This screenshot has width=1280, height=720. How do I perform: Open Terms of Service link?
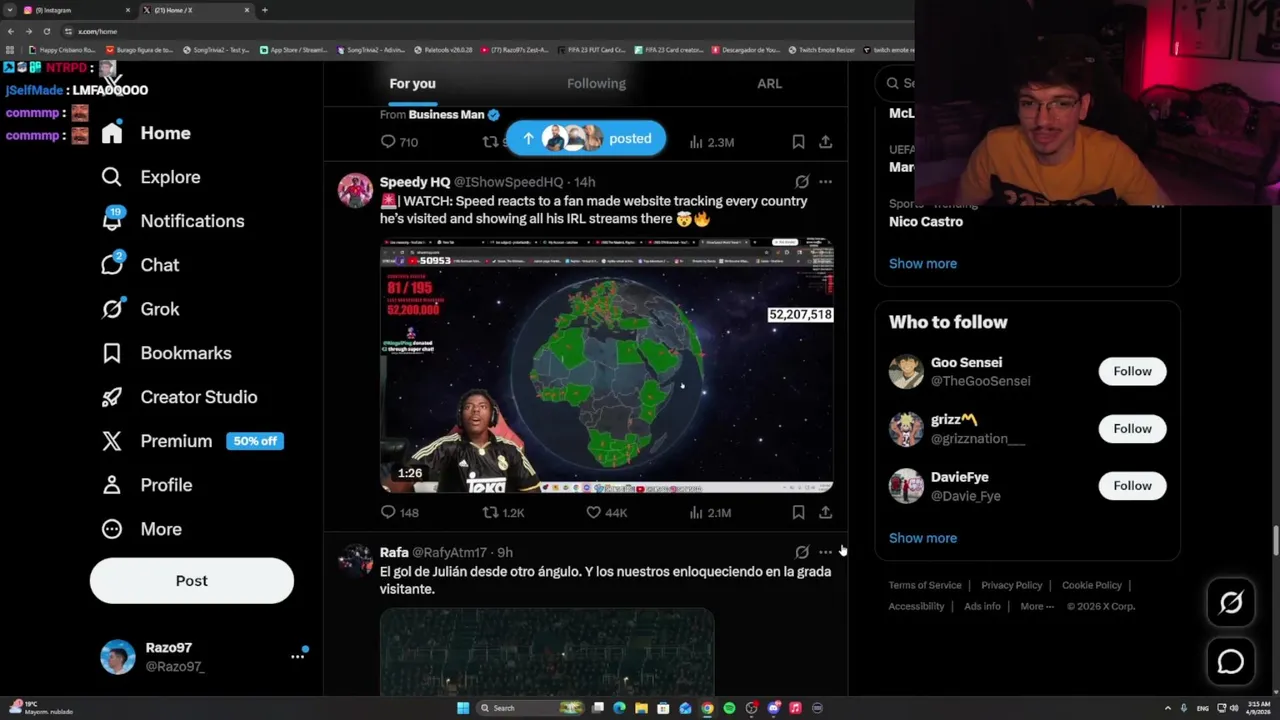pos(925,585)
